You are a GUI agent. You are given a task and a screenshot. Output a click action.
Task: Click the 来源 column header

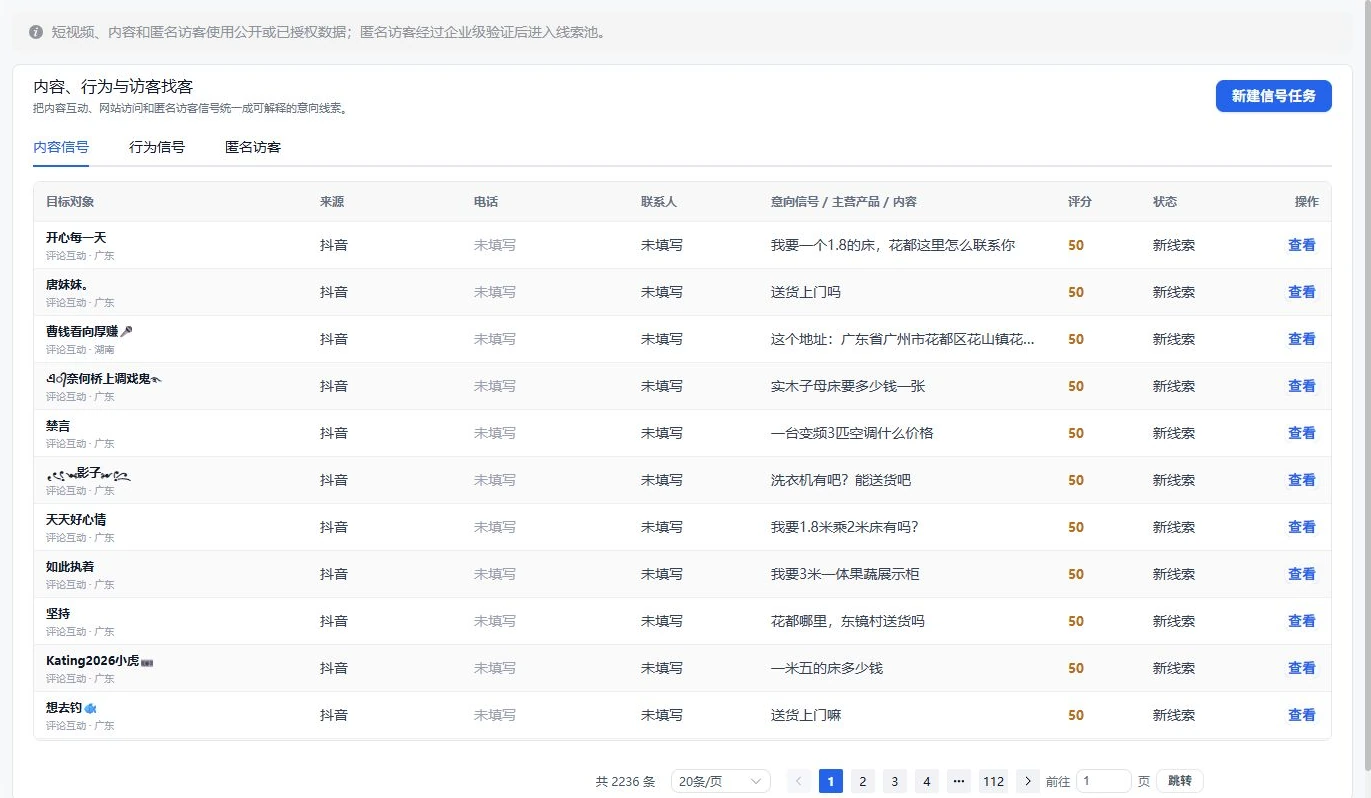point(332,202)
